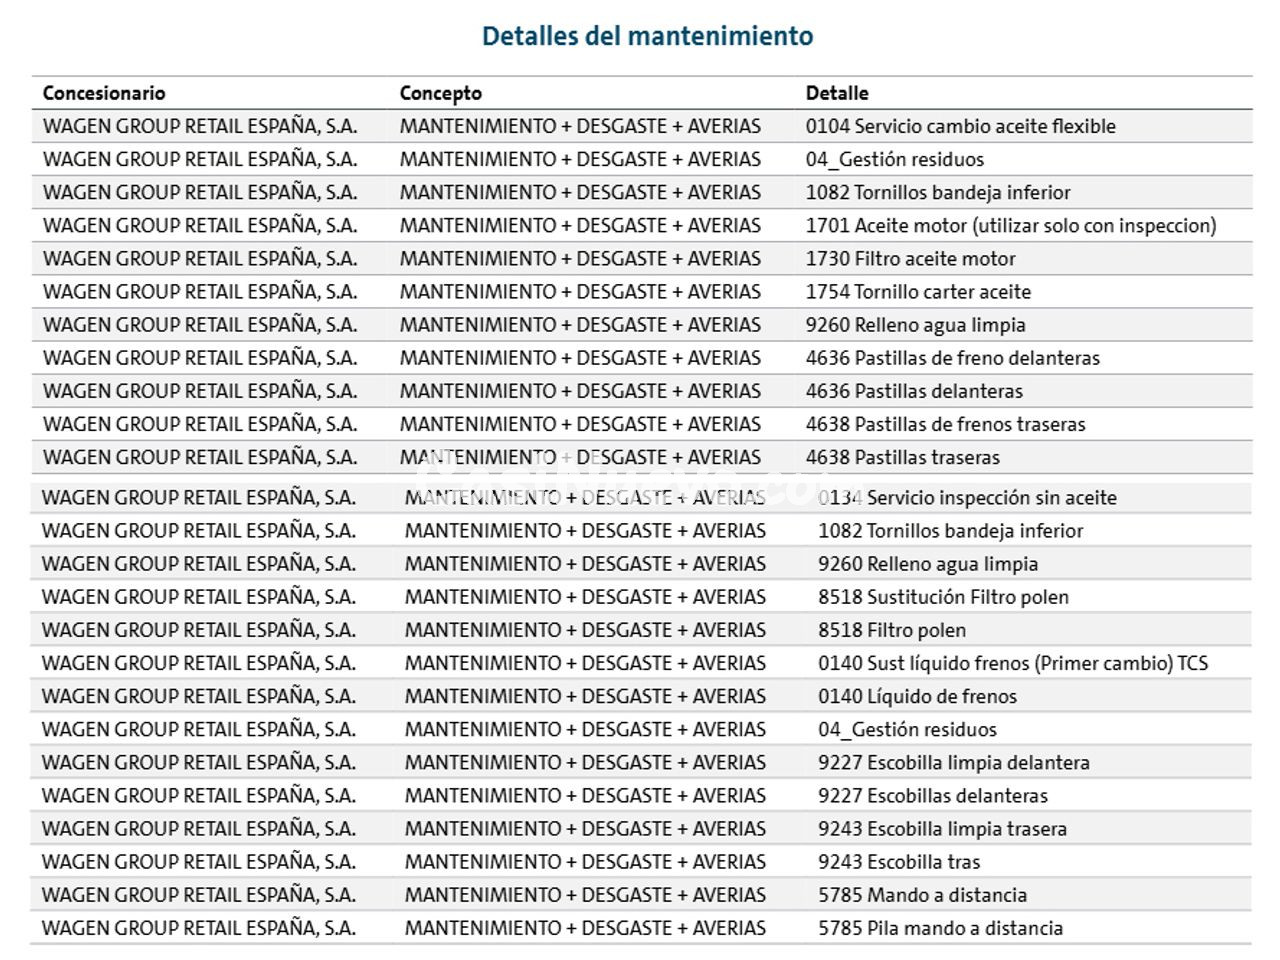1280x960 pixels.
Task: Select '0140 Líquido de frenos' entry
Action: 917,696
